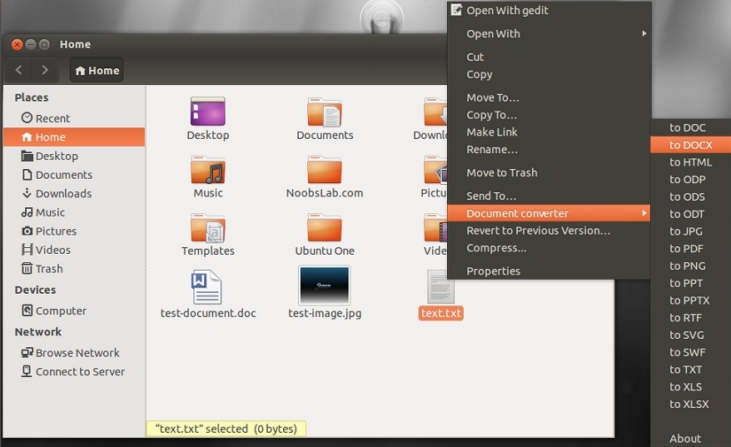Select the test-document.doc file icon
The image size is (731, 447).
[x=207, y=287]
